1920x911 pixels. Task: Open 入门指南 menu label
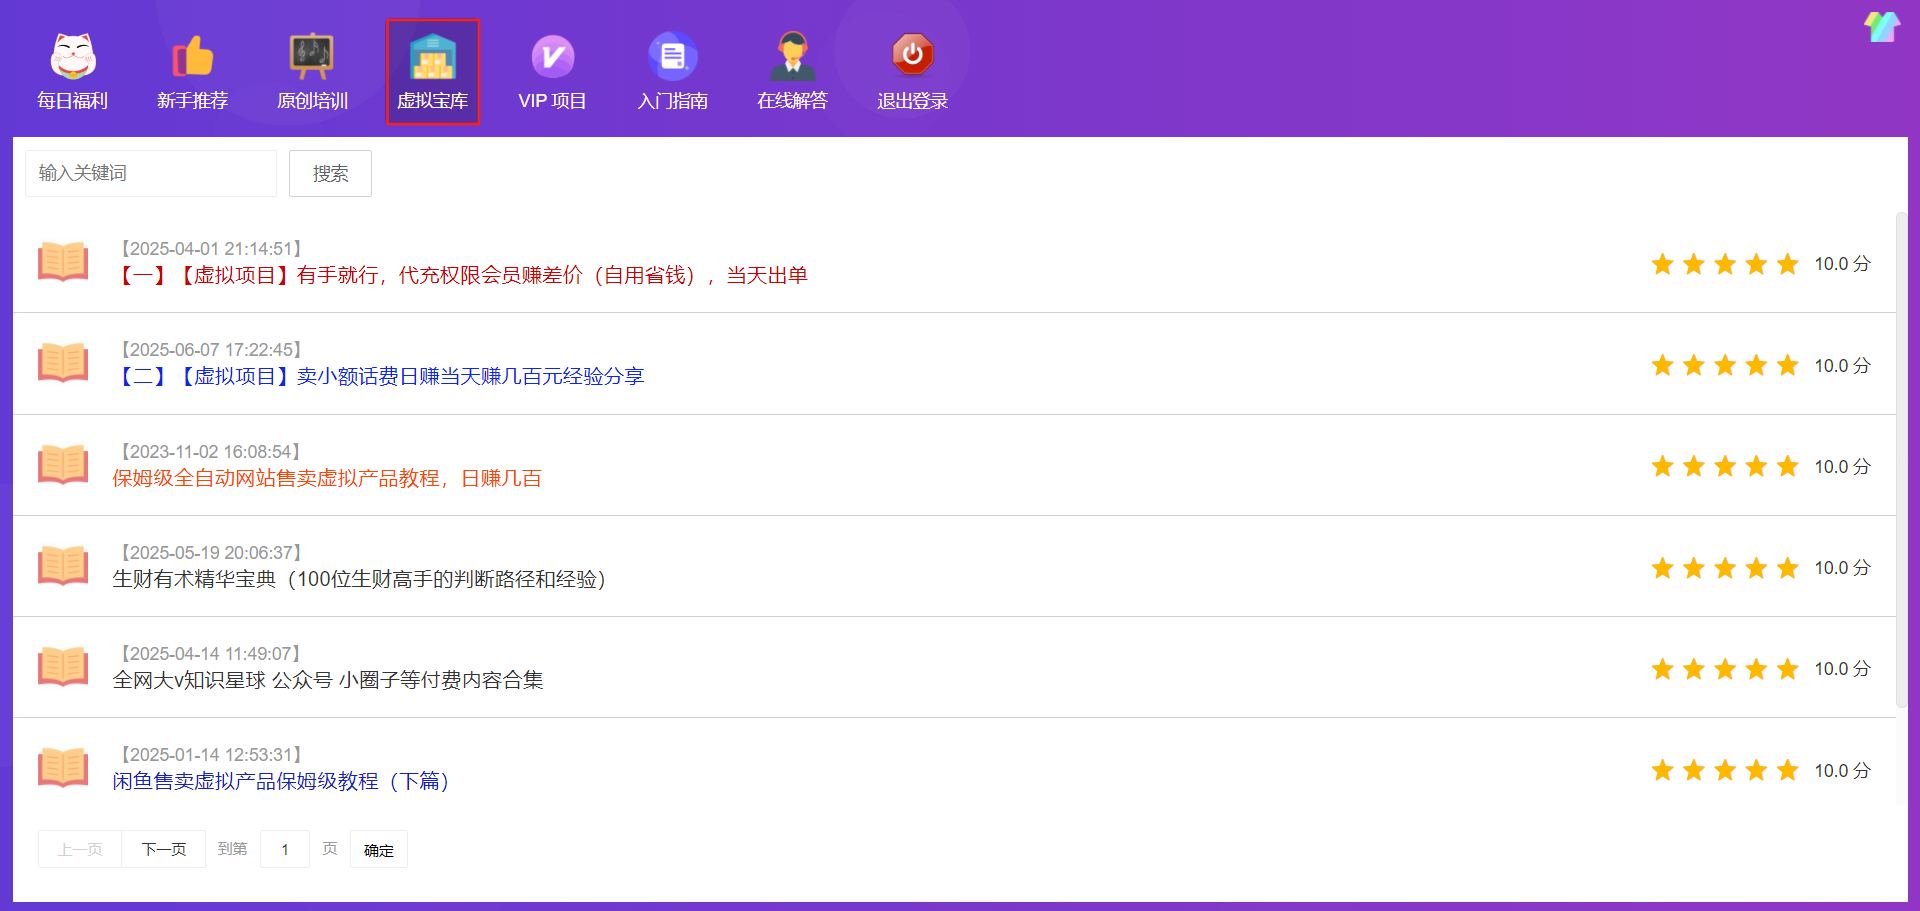point(673,101)
